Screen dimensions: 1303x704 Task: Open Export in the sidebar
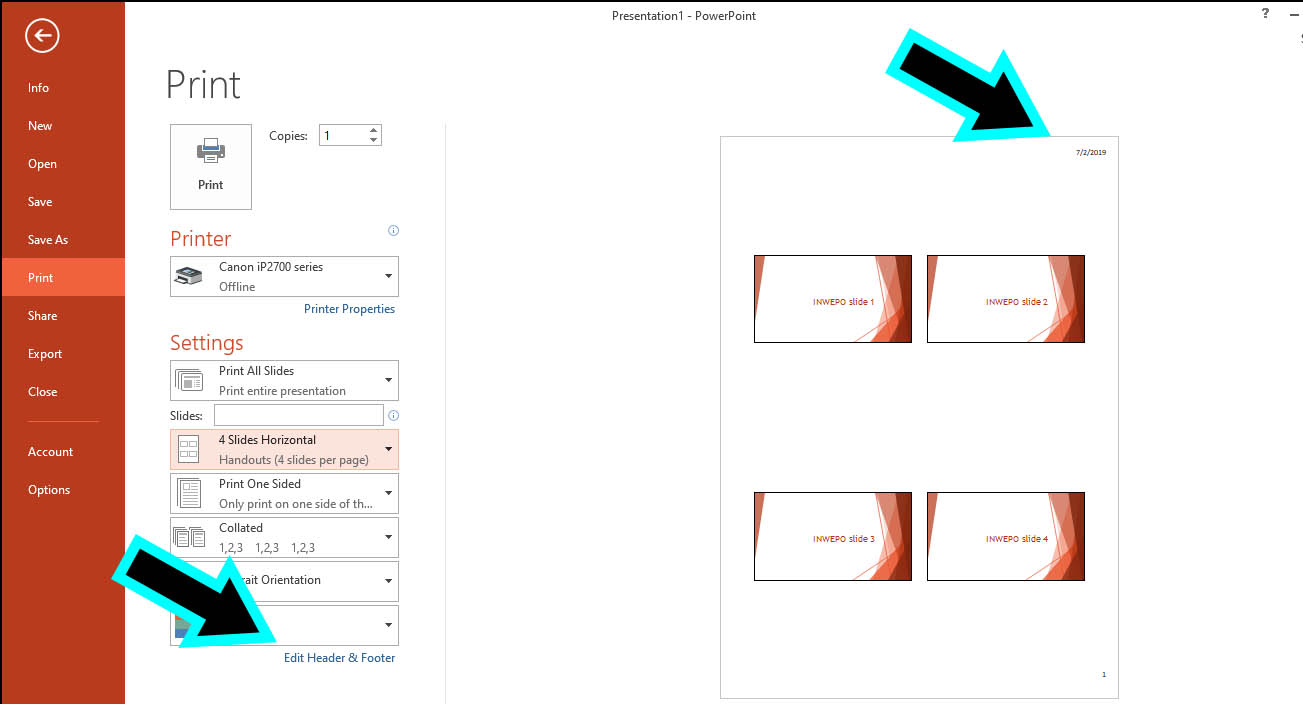62,353
